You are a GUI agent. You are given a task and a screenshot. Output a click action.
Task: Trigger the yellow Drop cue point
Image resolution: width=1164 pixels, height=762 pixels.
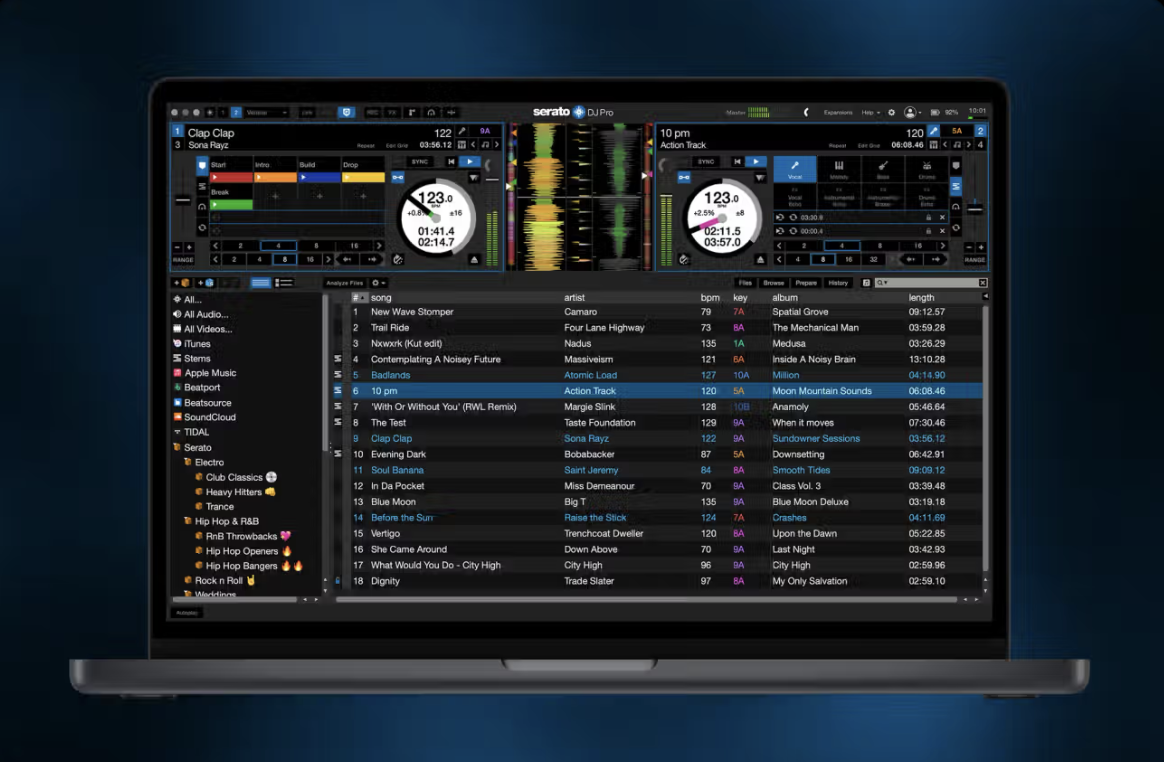point(363,178)
